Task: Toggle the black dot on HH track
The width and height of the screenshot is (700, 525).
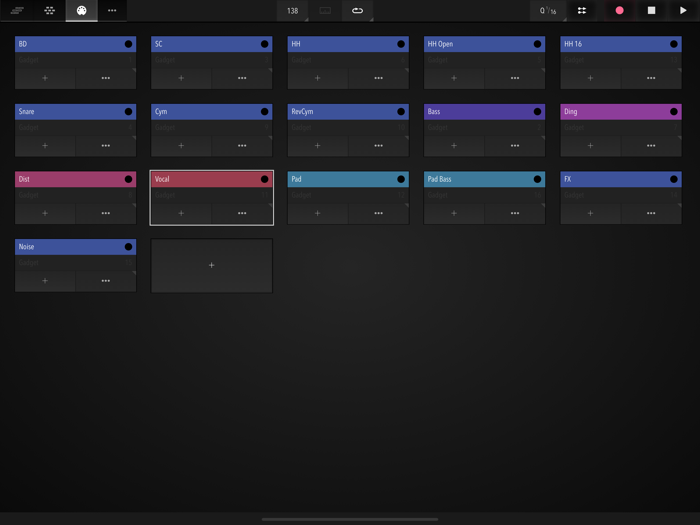Action: [401, 44]
